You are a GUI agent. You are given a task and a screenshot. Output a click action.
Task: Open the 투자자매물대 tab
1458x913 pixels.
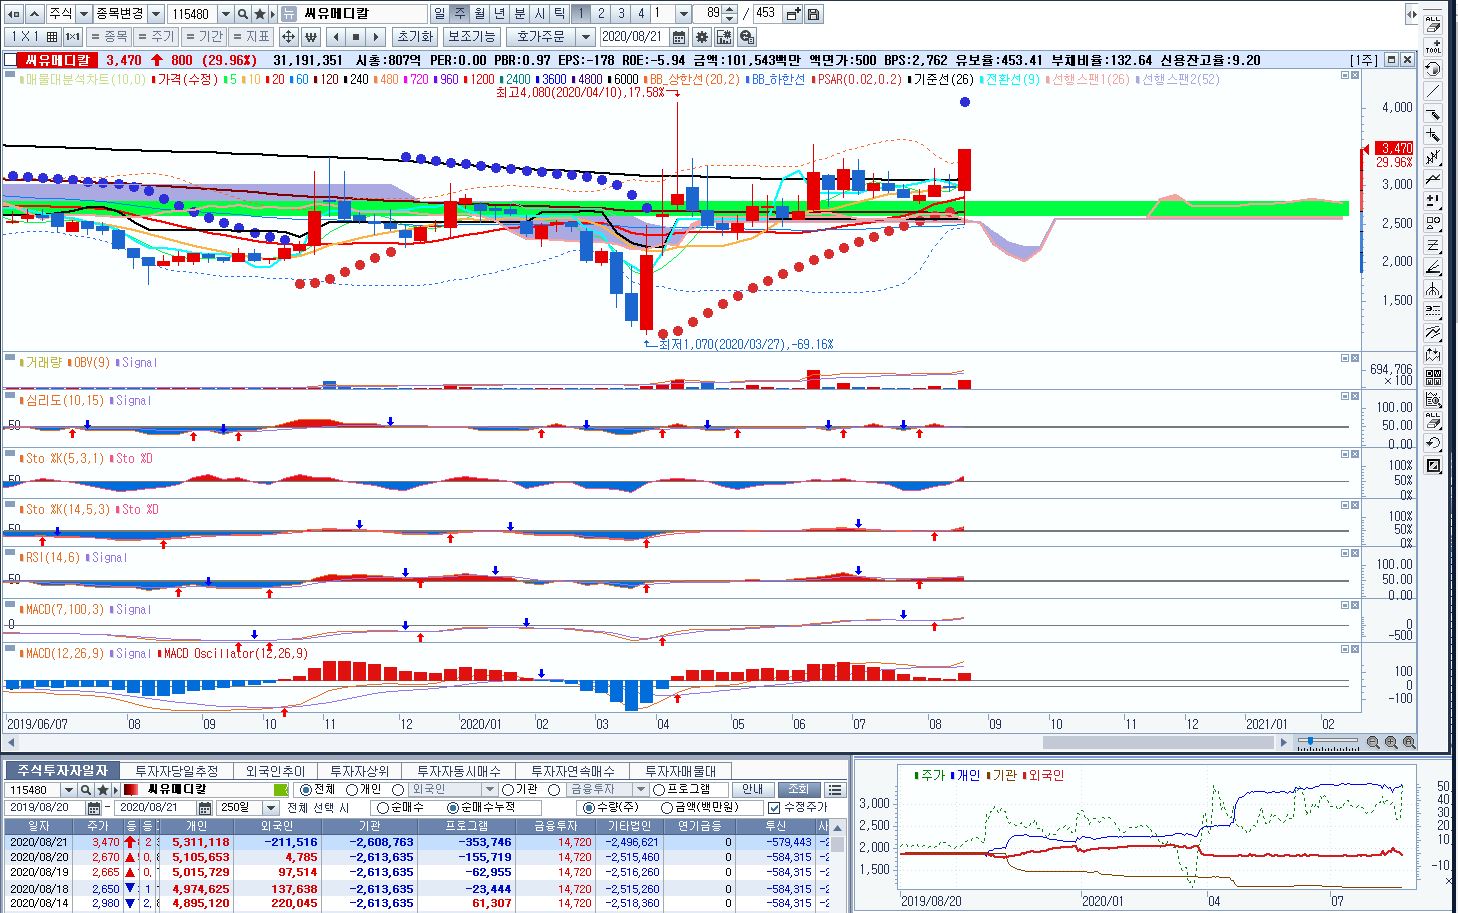(680, 771)
